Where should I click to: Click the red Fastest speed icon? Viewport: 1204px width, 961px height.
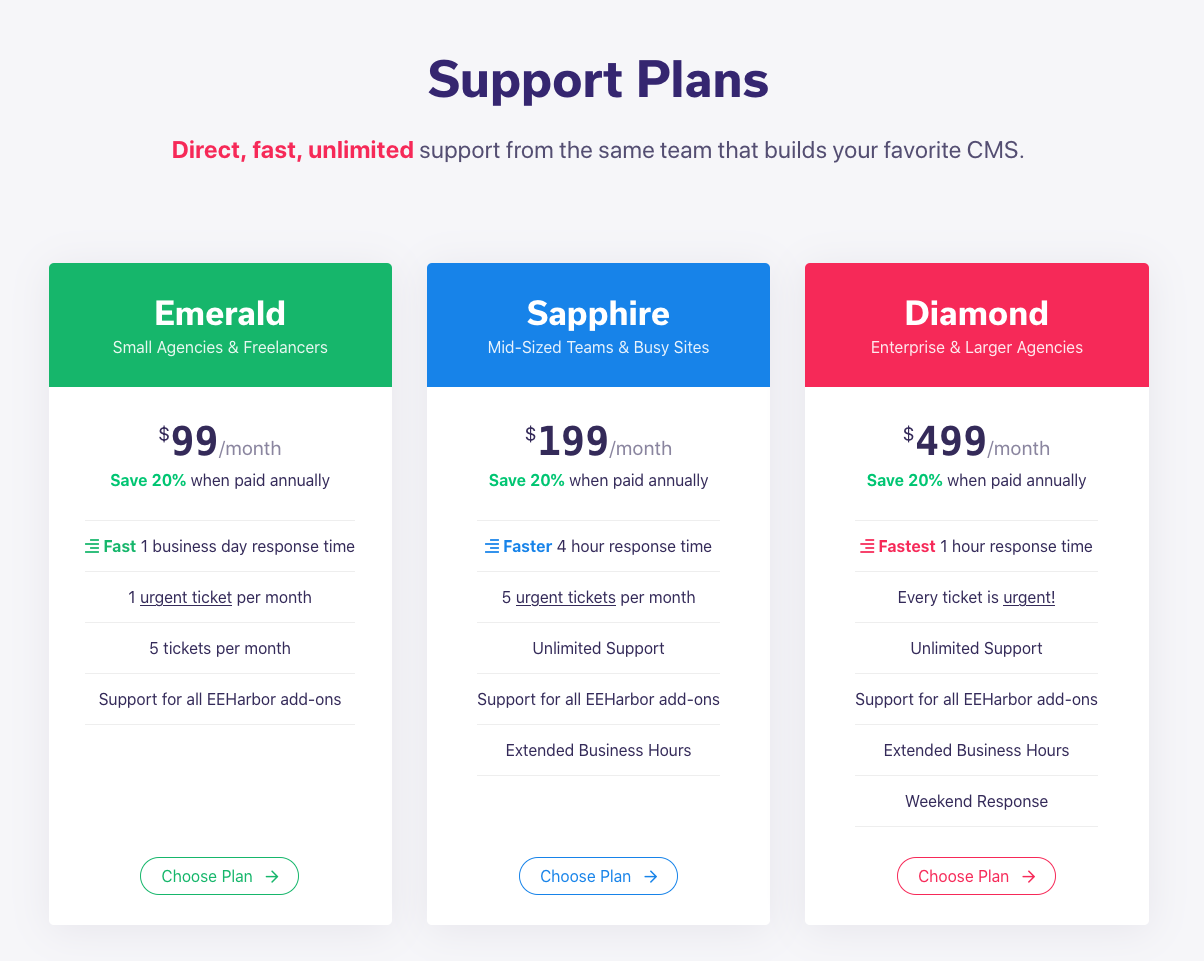click(x=867, y=546)
